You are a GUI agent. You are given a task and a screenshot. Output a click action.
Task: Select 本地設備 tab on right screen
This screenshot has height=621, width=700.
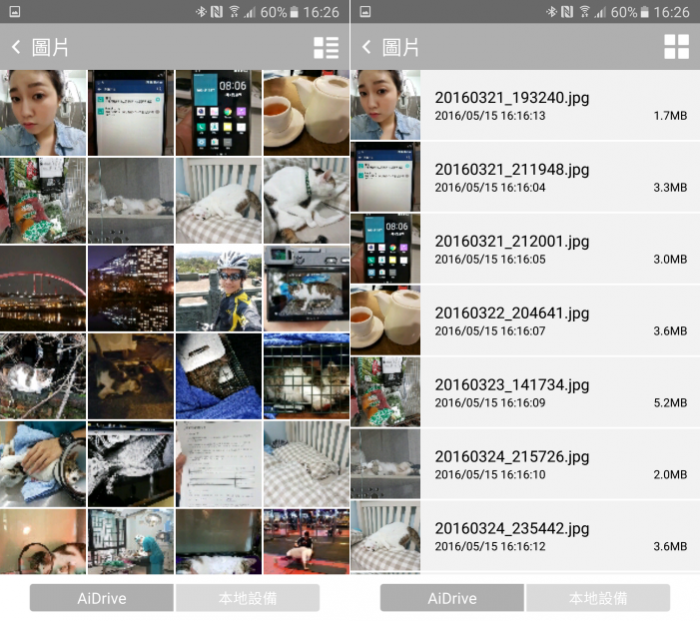(598, 598)
